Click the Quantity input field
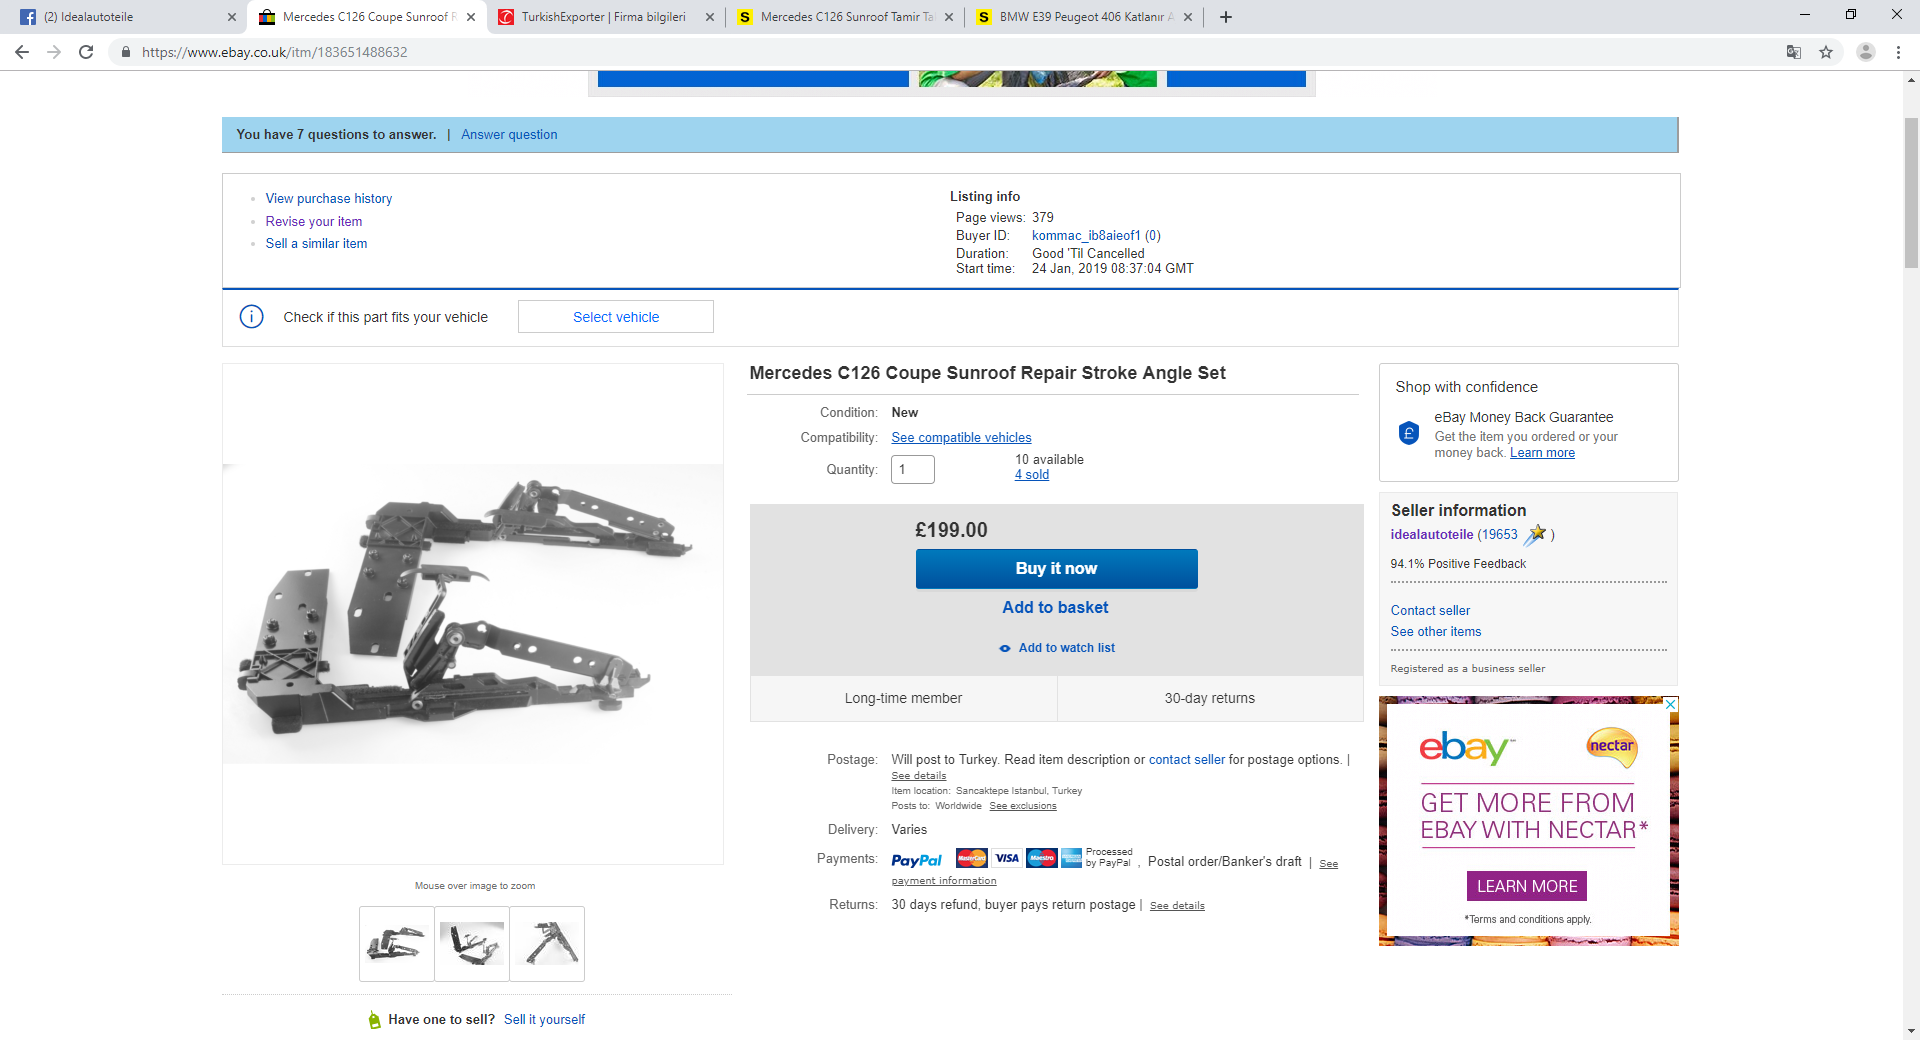 tap(913, 469)
